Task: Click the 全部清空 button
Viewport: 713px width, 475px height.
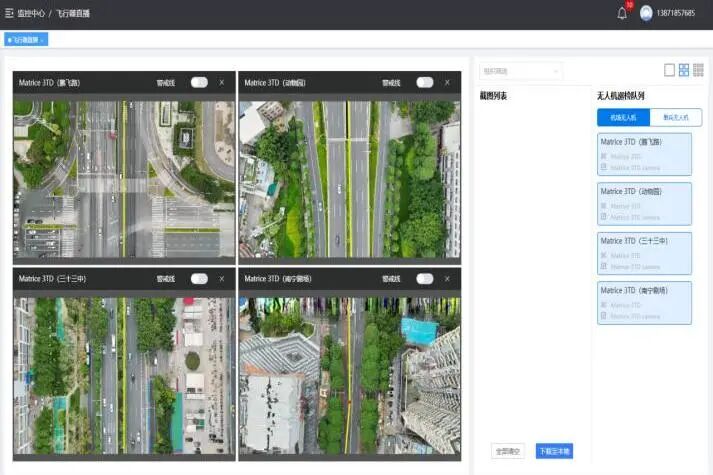Action: 508,451
